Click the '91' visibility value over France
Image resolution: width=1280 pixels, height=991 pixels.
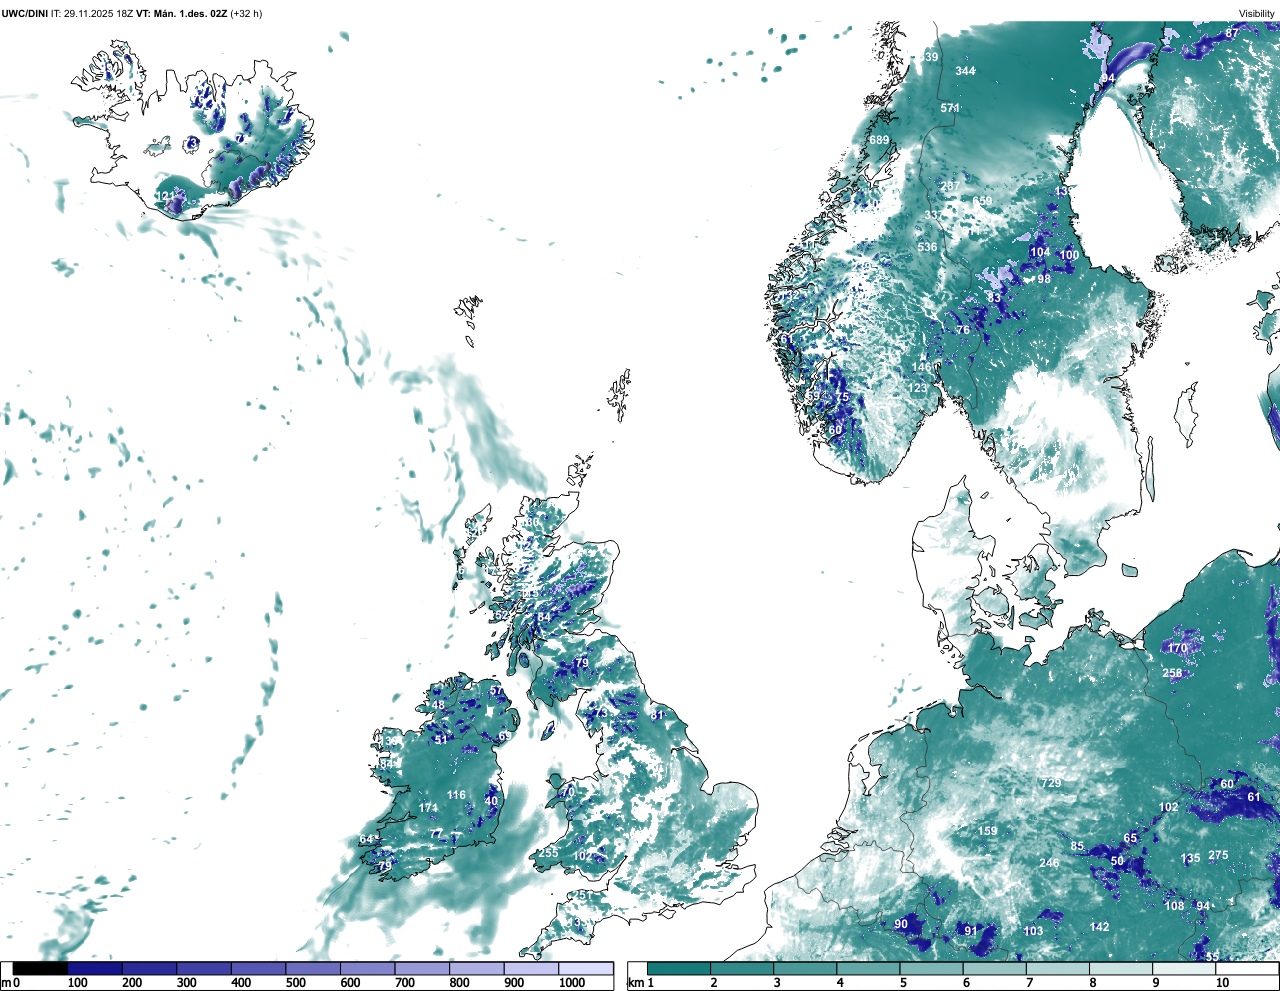tap(970, 931)
